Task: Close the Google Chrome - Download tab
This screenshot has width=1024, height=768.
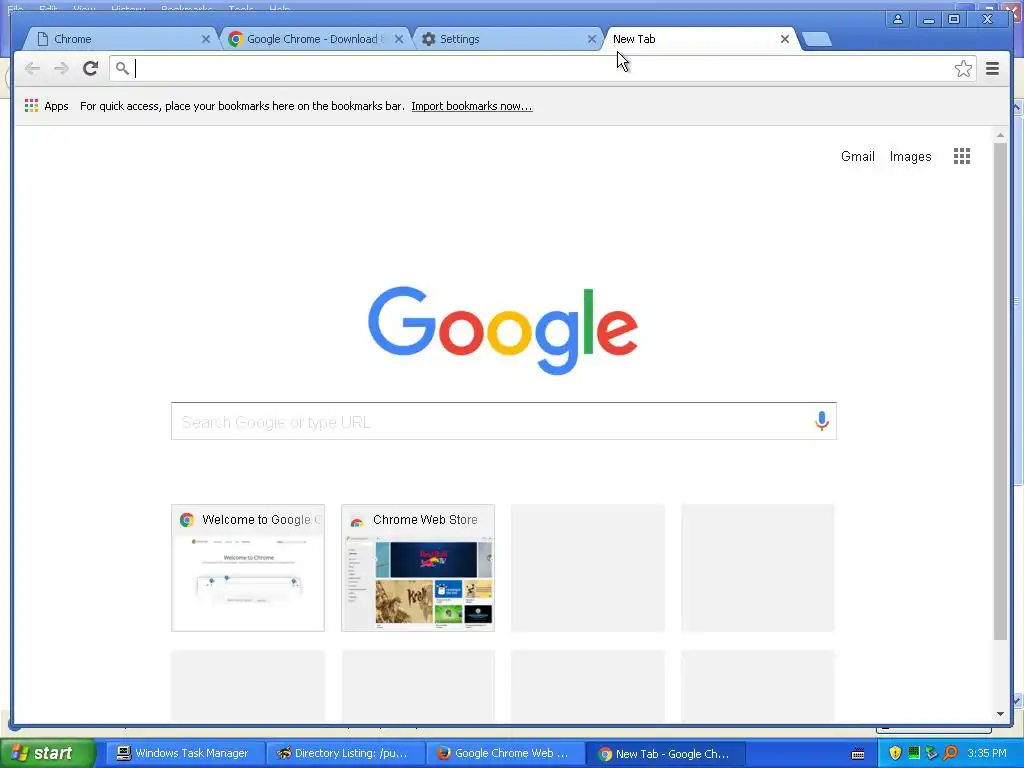Action: coord(399,39)
